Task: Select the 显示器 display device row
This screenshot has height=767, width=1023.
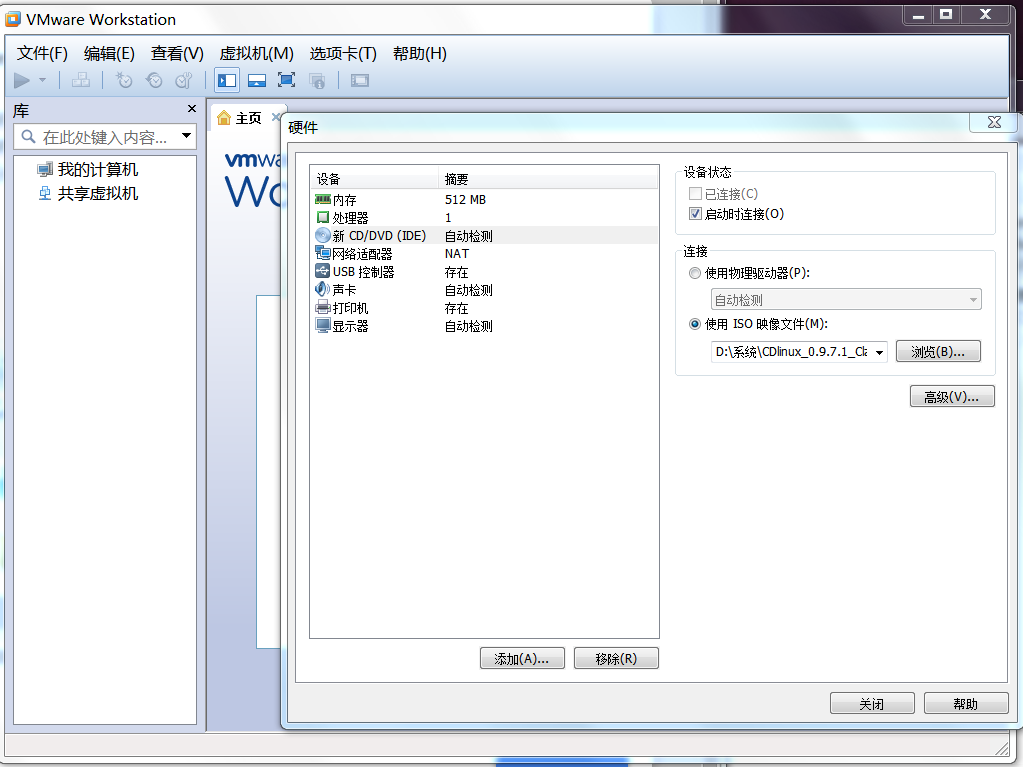Action: (484, 326)
